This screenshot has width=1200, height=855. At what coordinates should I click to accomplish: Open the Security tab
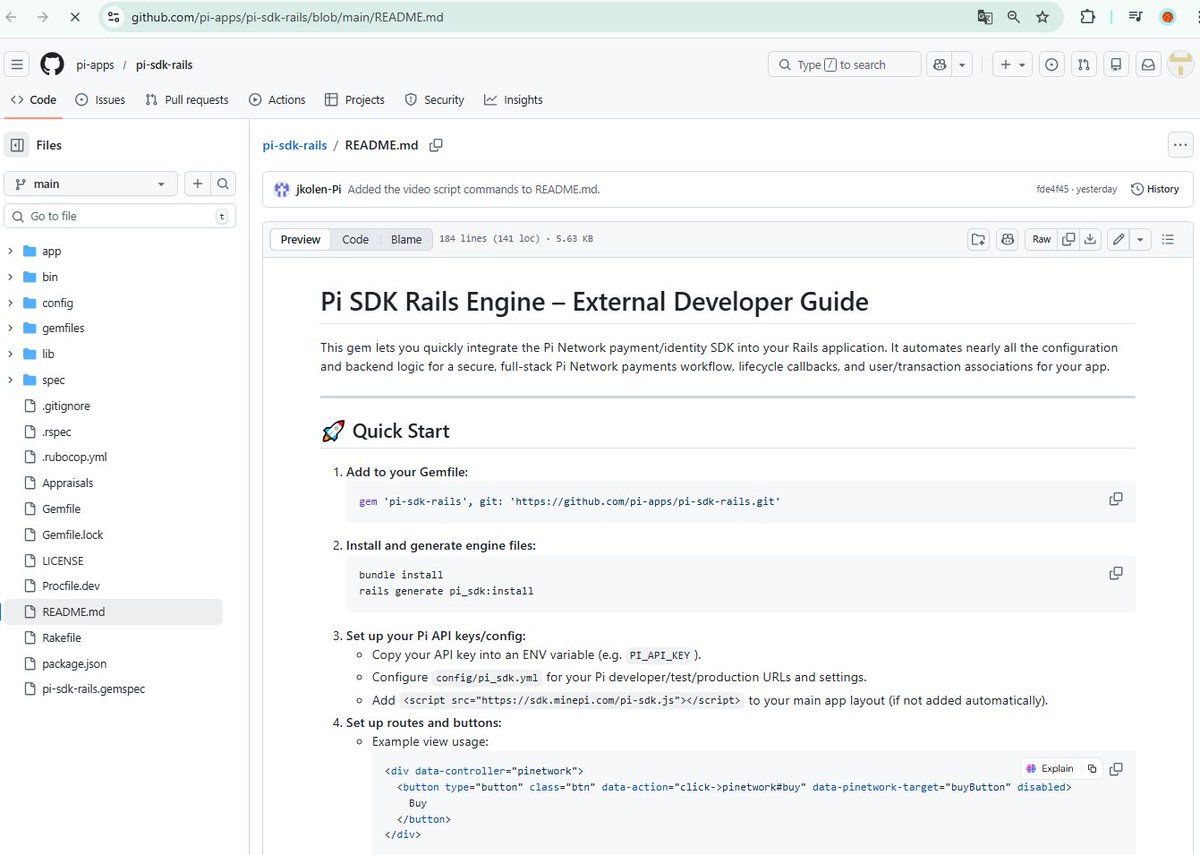(435, 100)
